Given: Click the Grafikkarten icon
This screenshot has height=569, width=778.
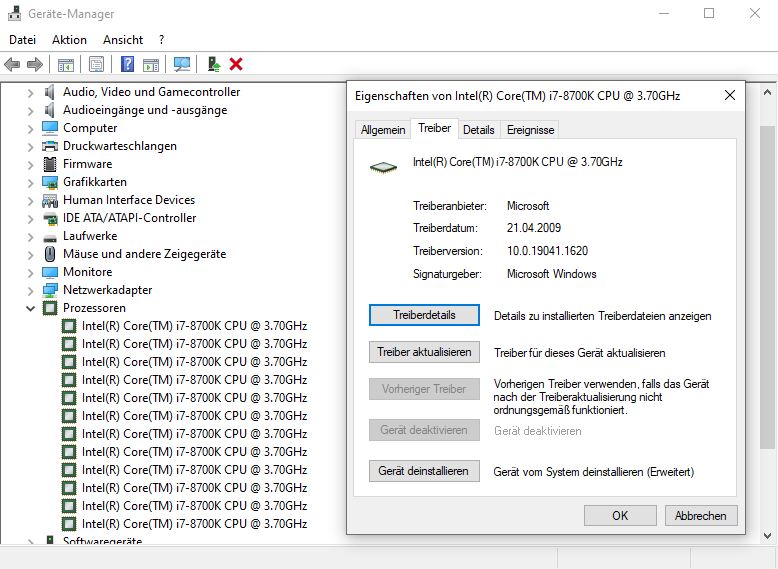Looking at the screenshot, I should tap(50, 182).
